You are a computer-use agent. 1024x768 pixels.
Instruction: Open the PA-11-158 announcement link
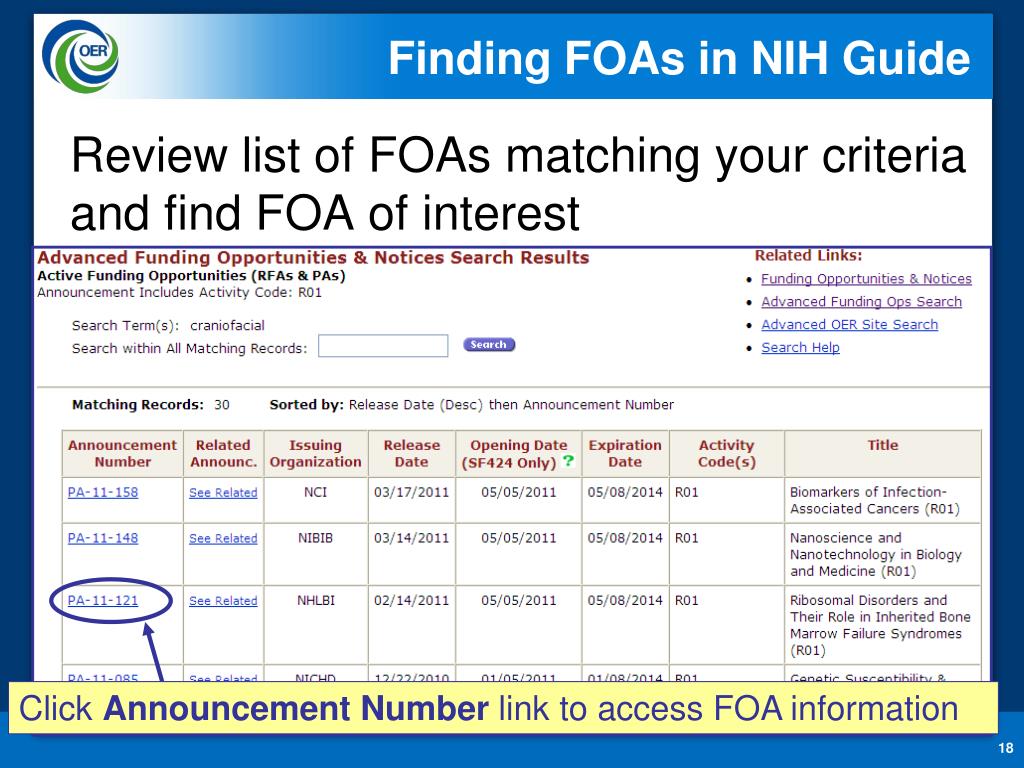[103, 492]
